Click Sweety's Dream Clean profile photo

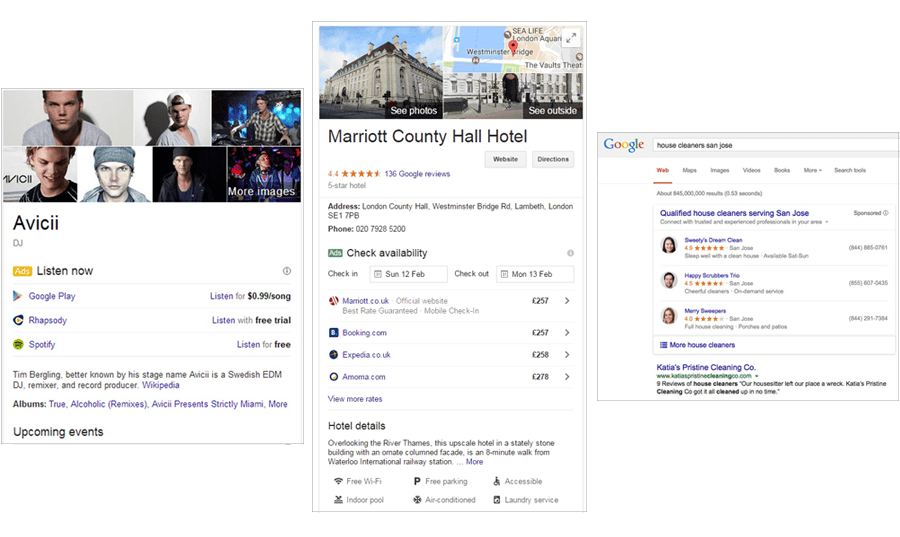[669, 245]
